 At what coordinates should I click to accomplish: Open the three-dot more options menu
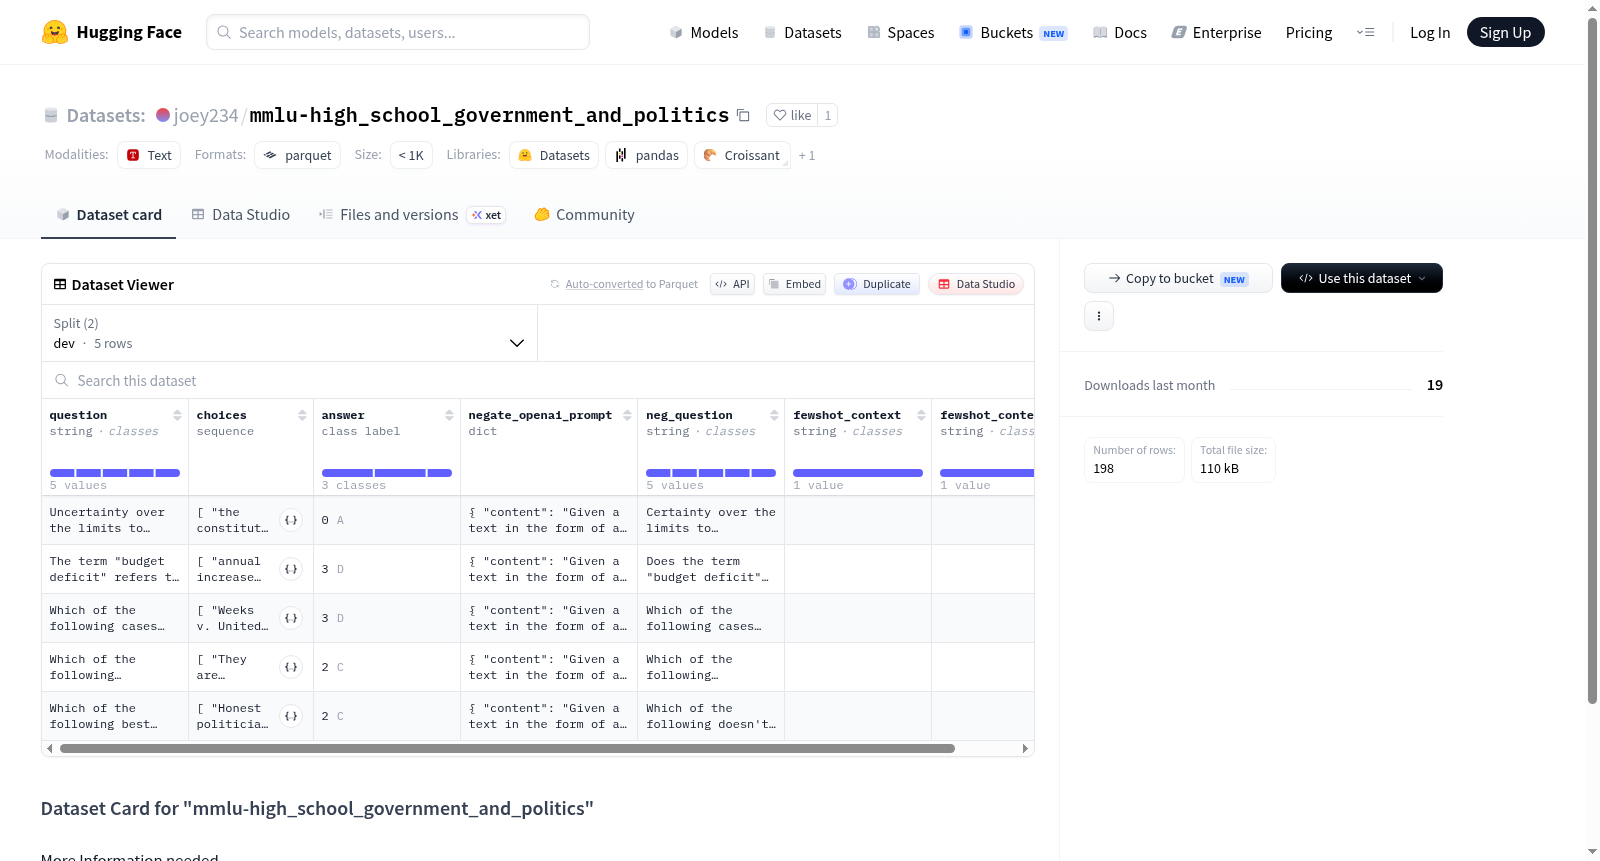[x=1099, y=316]
